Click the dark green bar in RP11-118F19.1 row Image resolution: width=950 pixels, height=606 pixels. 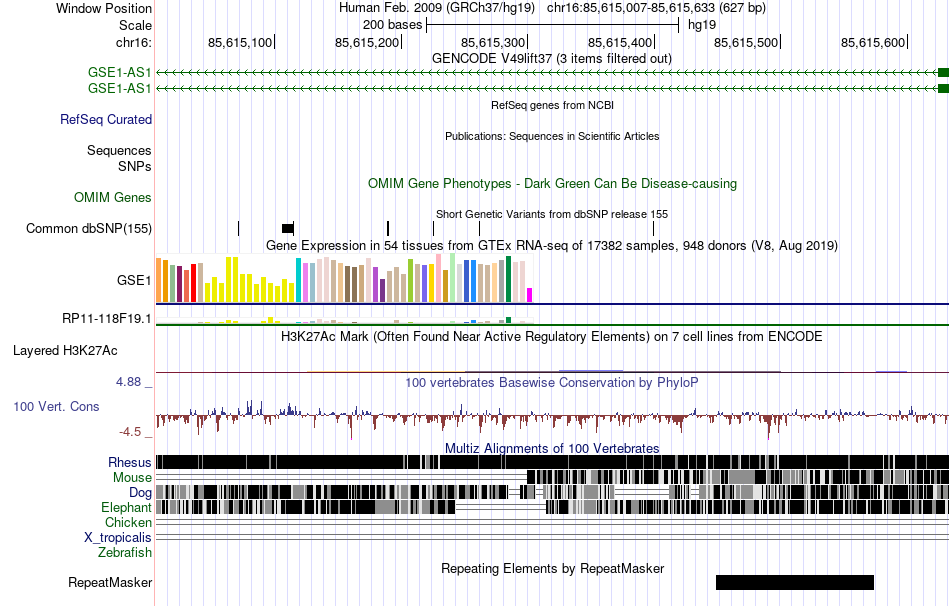tap(508, 320)
